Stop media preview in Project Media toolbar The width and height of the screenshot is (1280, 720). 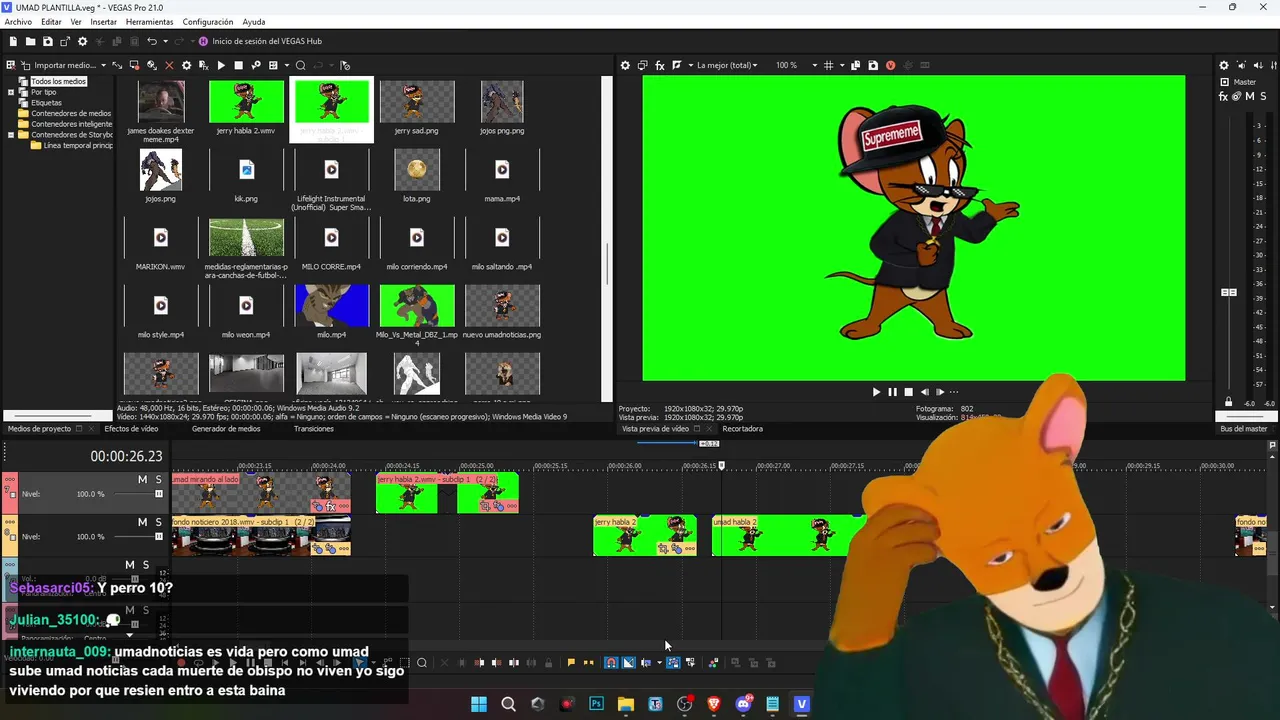point(238,65)
